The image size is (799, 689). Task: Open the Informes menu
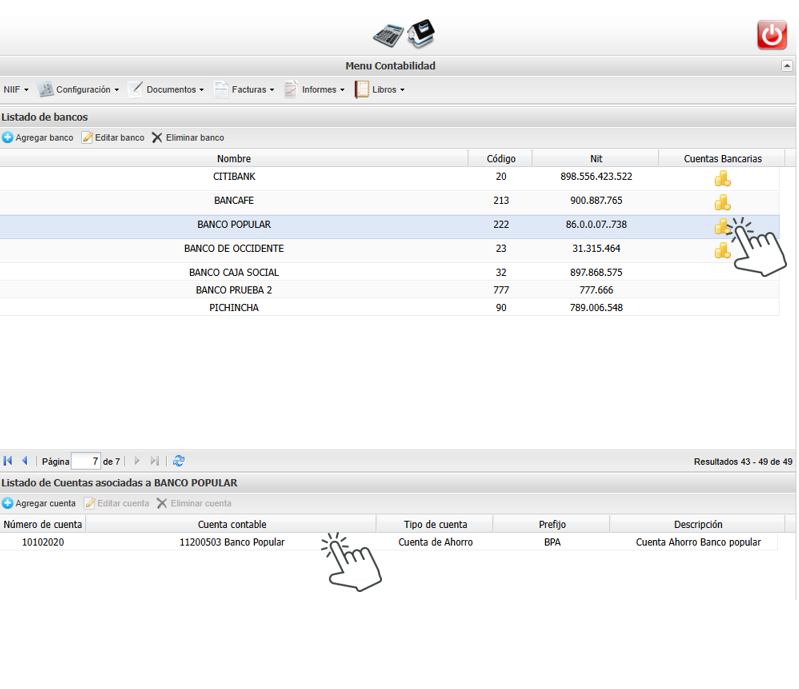pyautogui.click(x=315, y=90)
